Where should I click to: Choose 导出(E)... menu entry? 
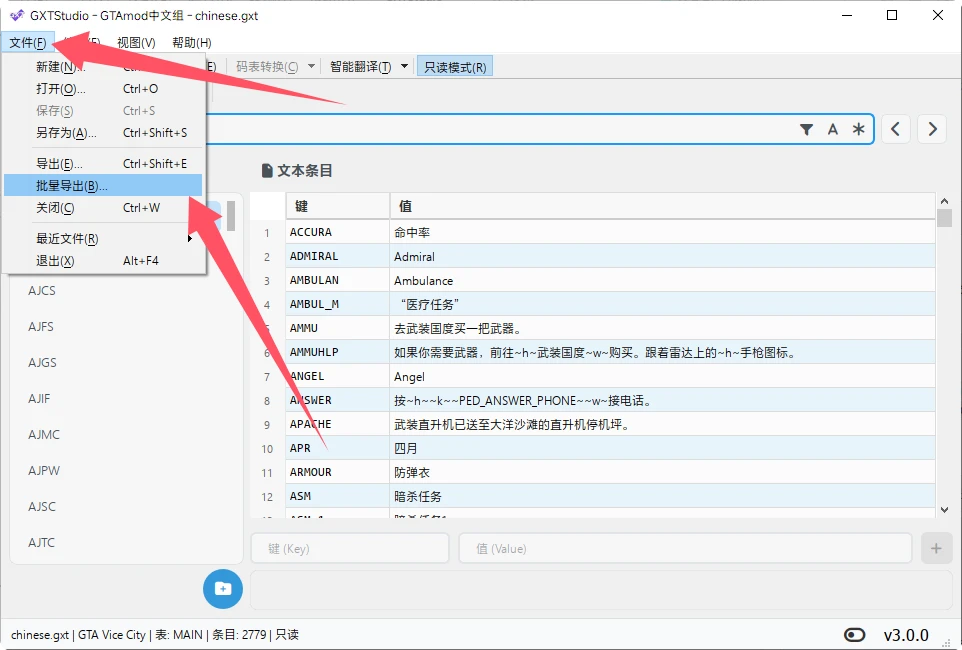(x=104, y=164)
